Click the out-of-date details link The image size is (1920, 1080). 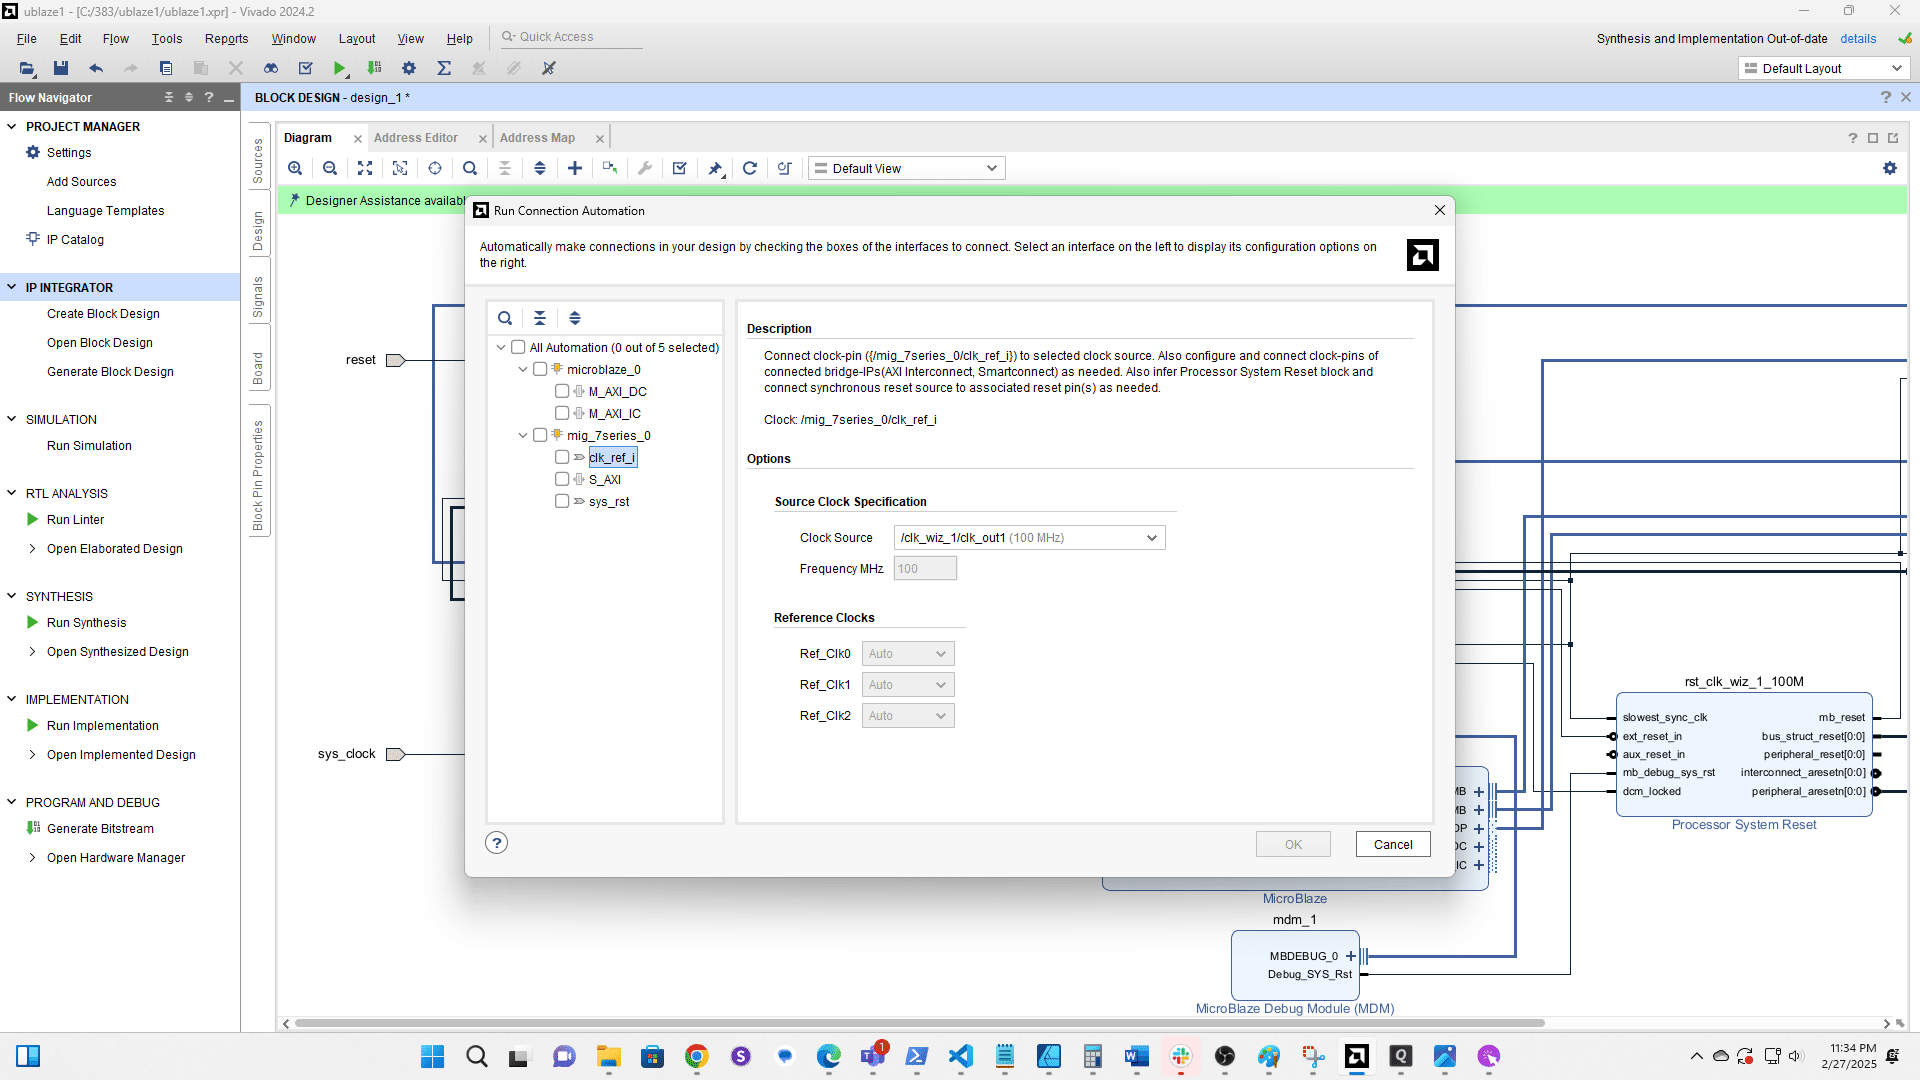click(1858, 39)
